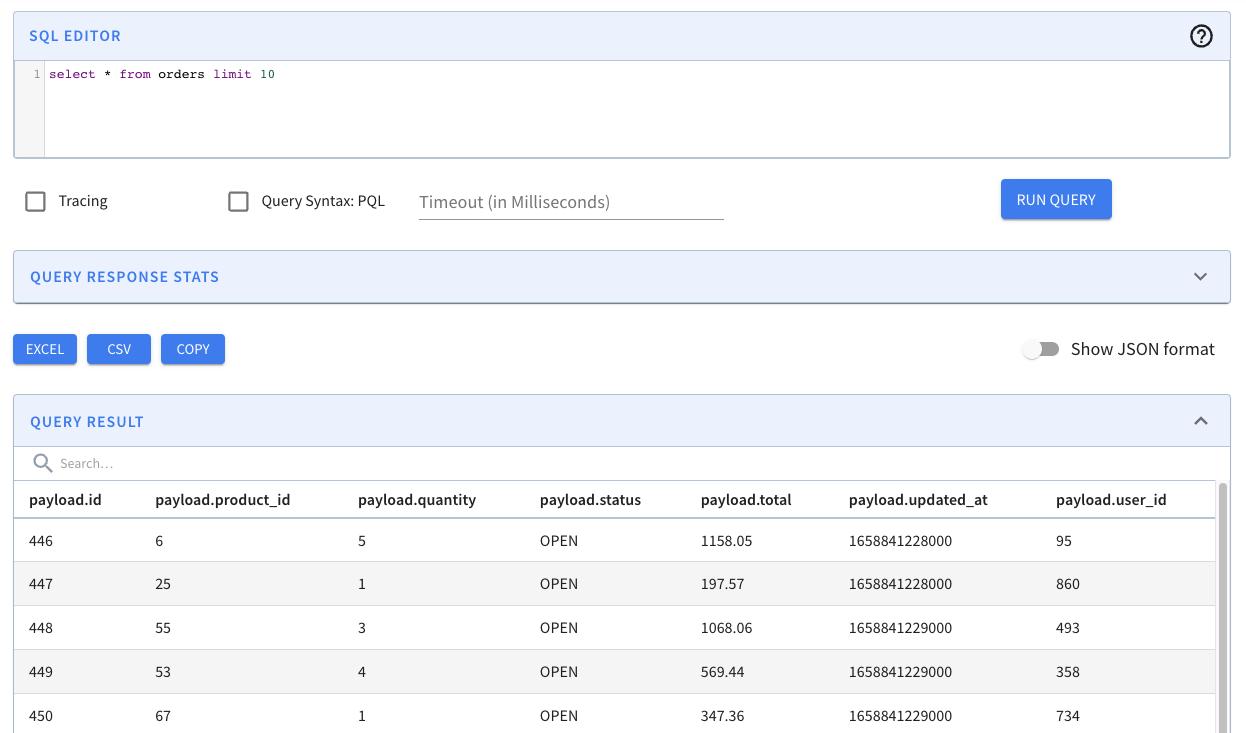Download results using the CSV button

pos(119,349)
